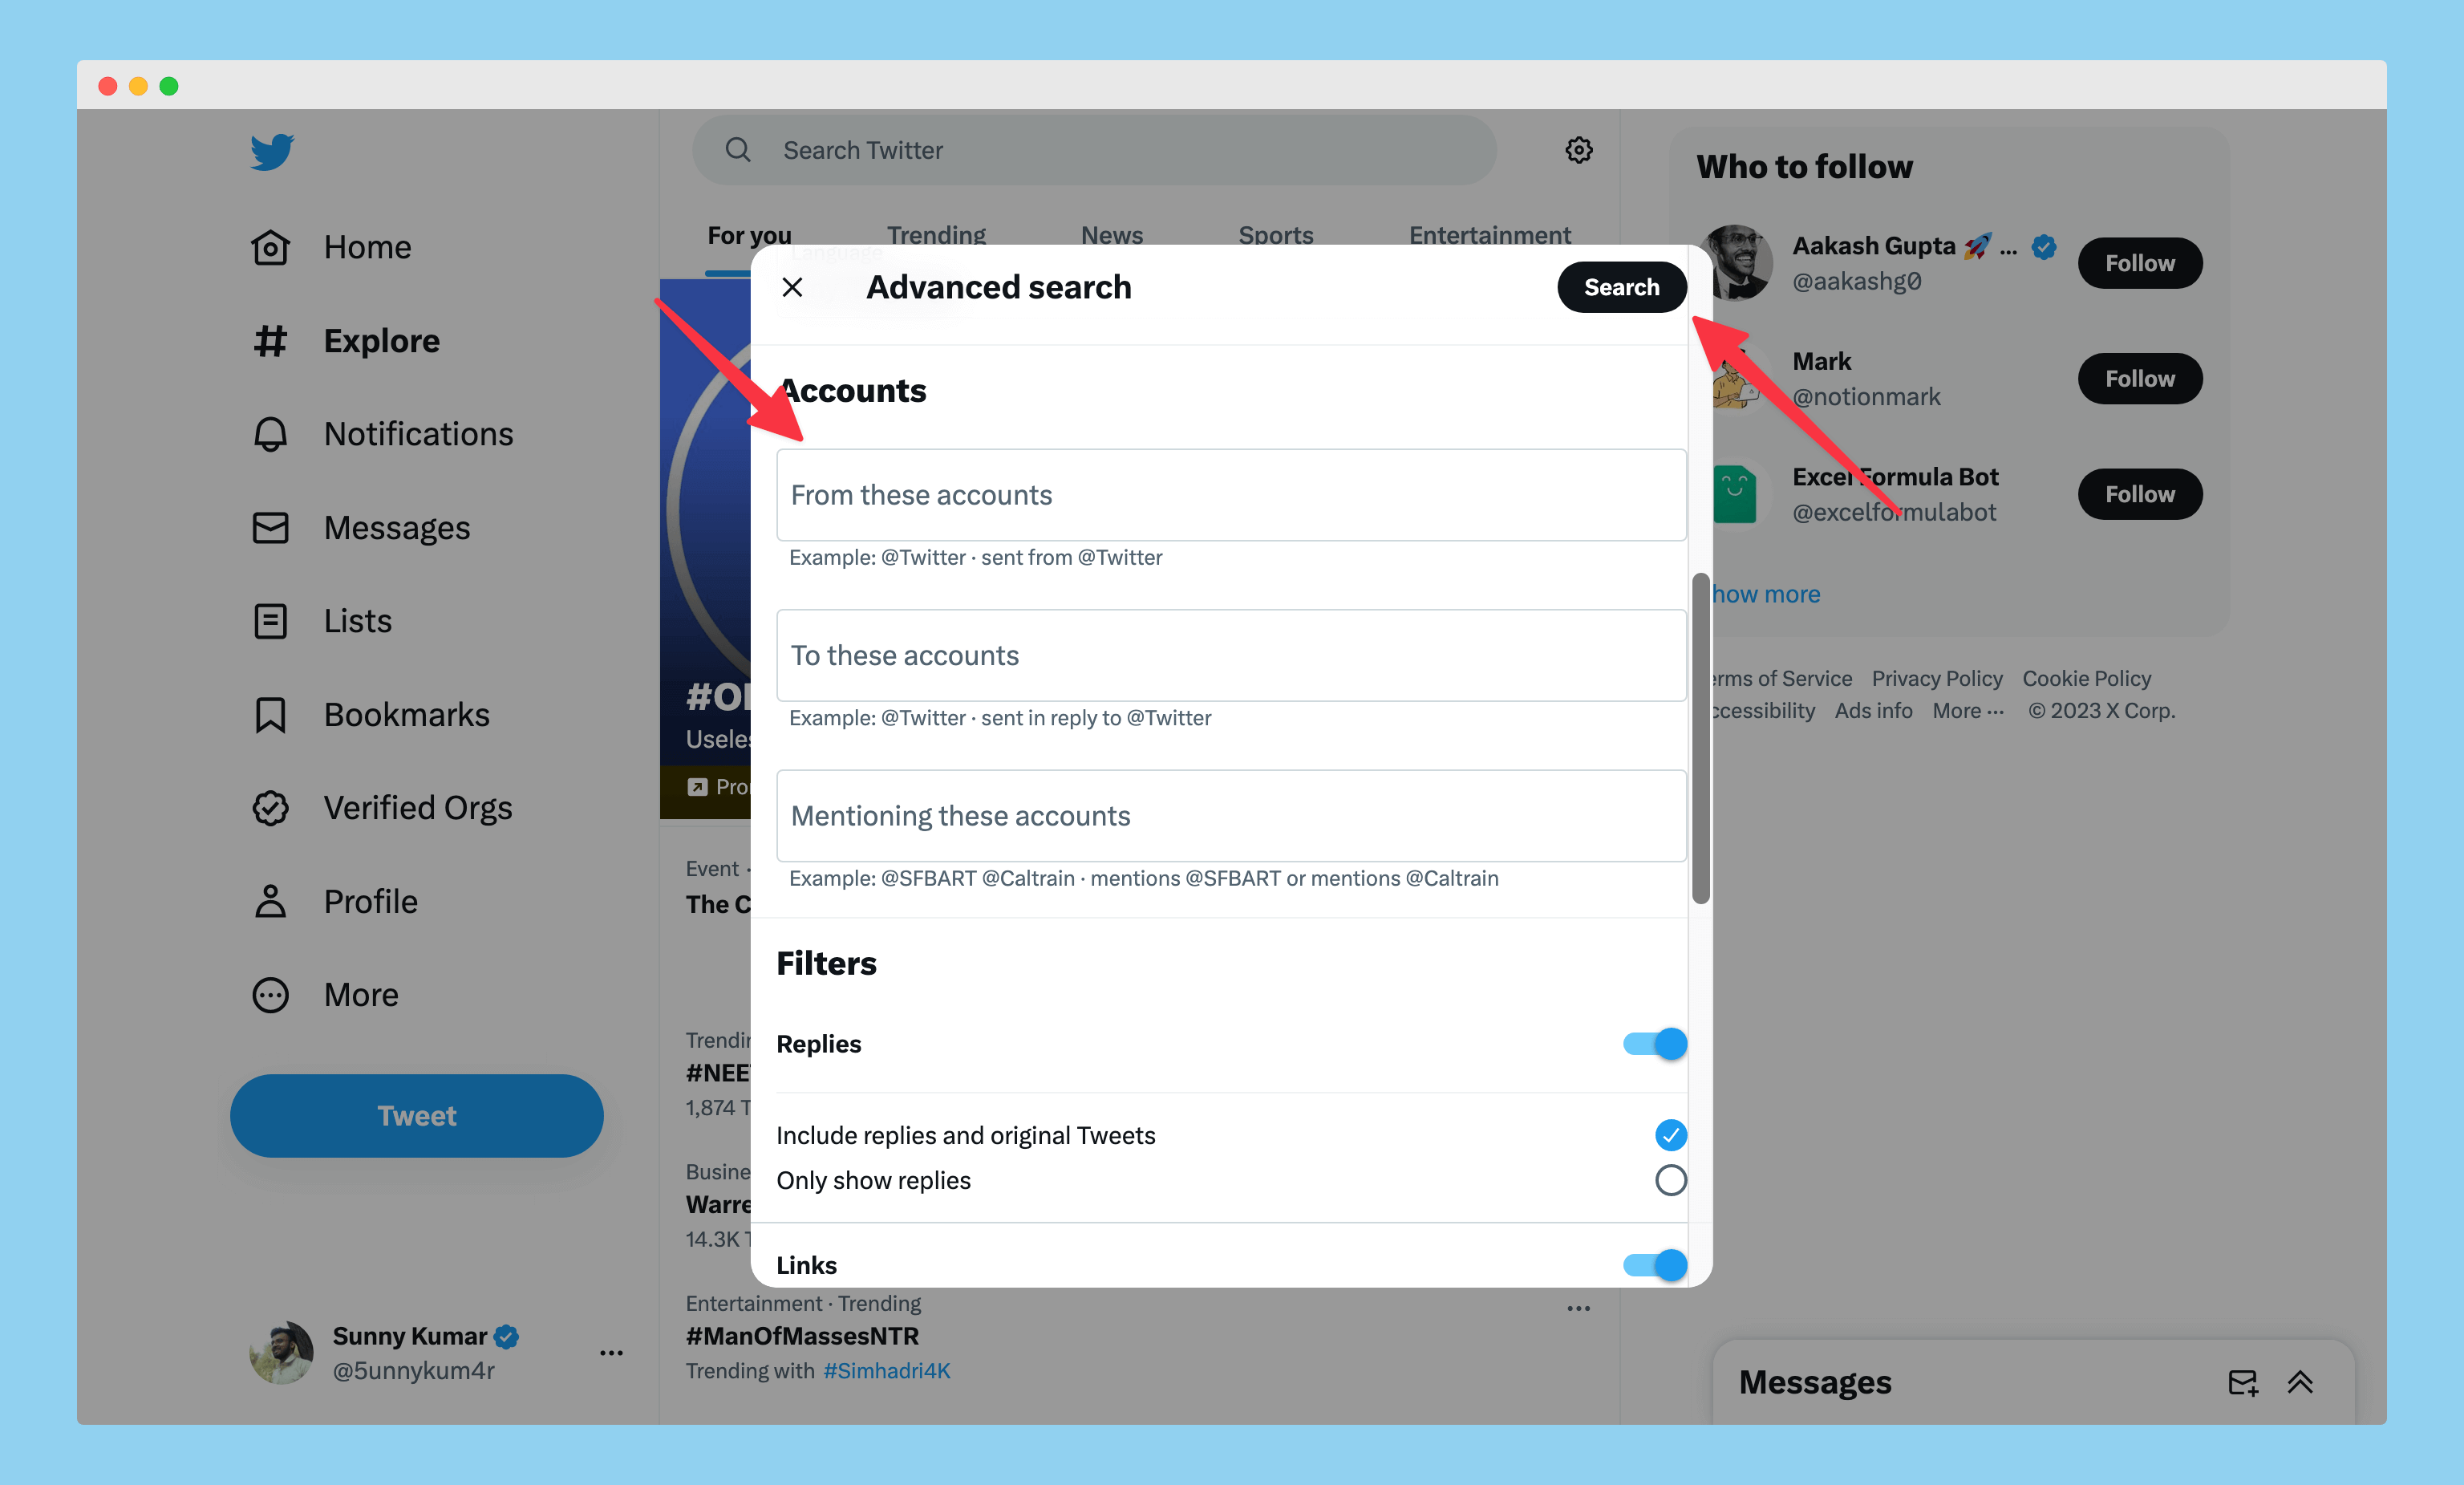Click the From these accounts field

[x=1231, y=495]
